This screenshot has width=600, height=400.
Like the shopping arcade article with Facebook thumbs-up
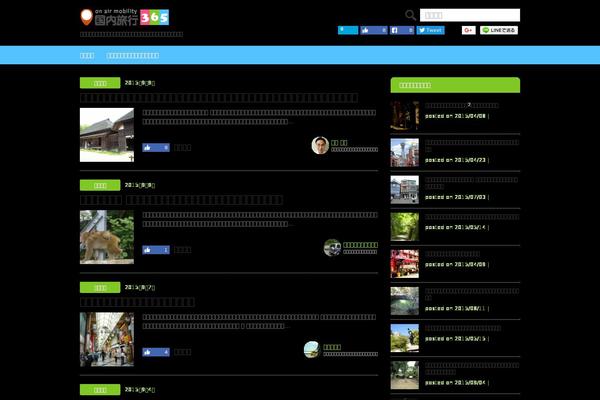pyautogui.click(x=156, y=352)
